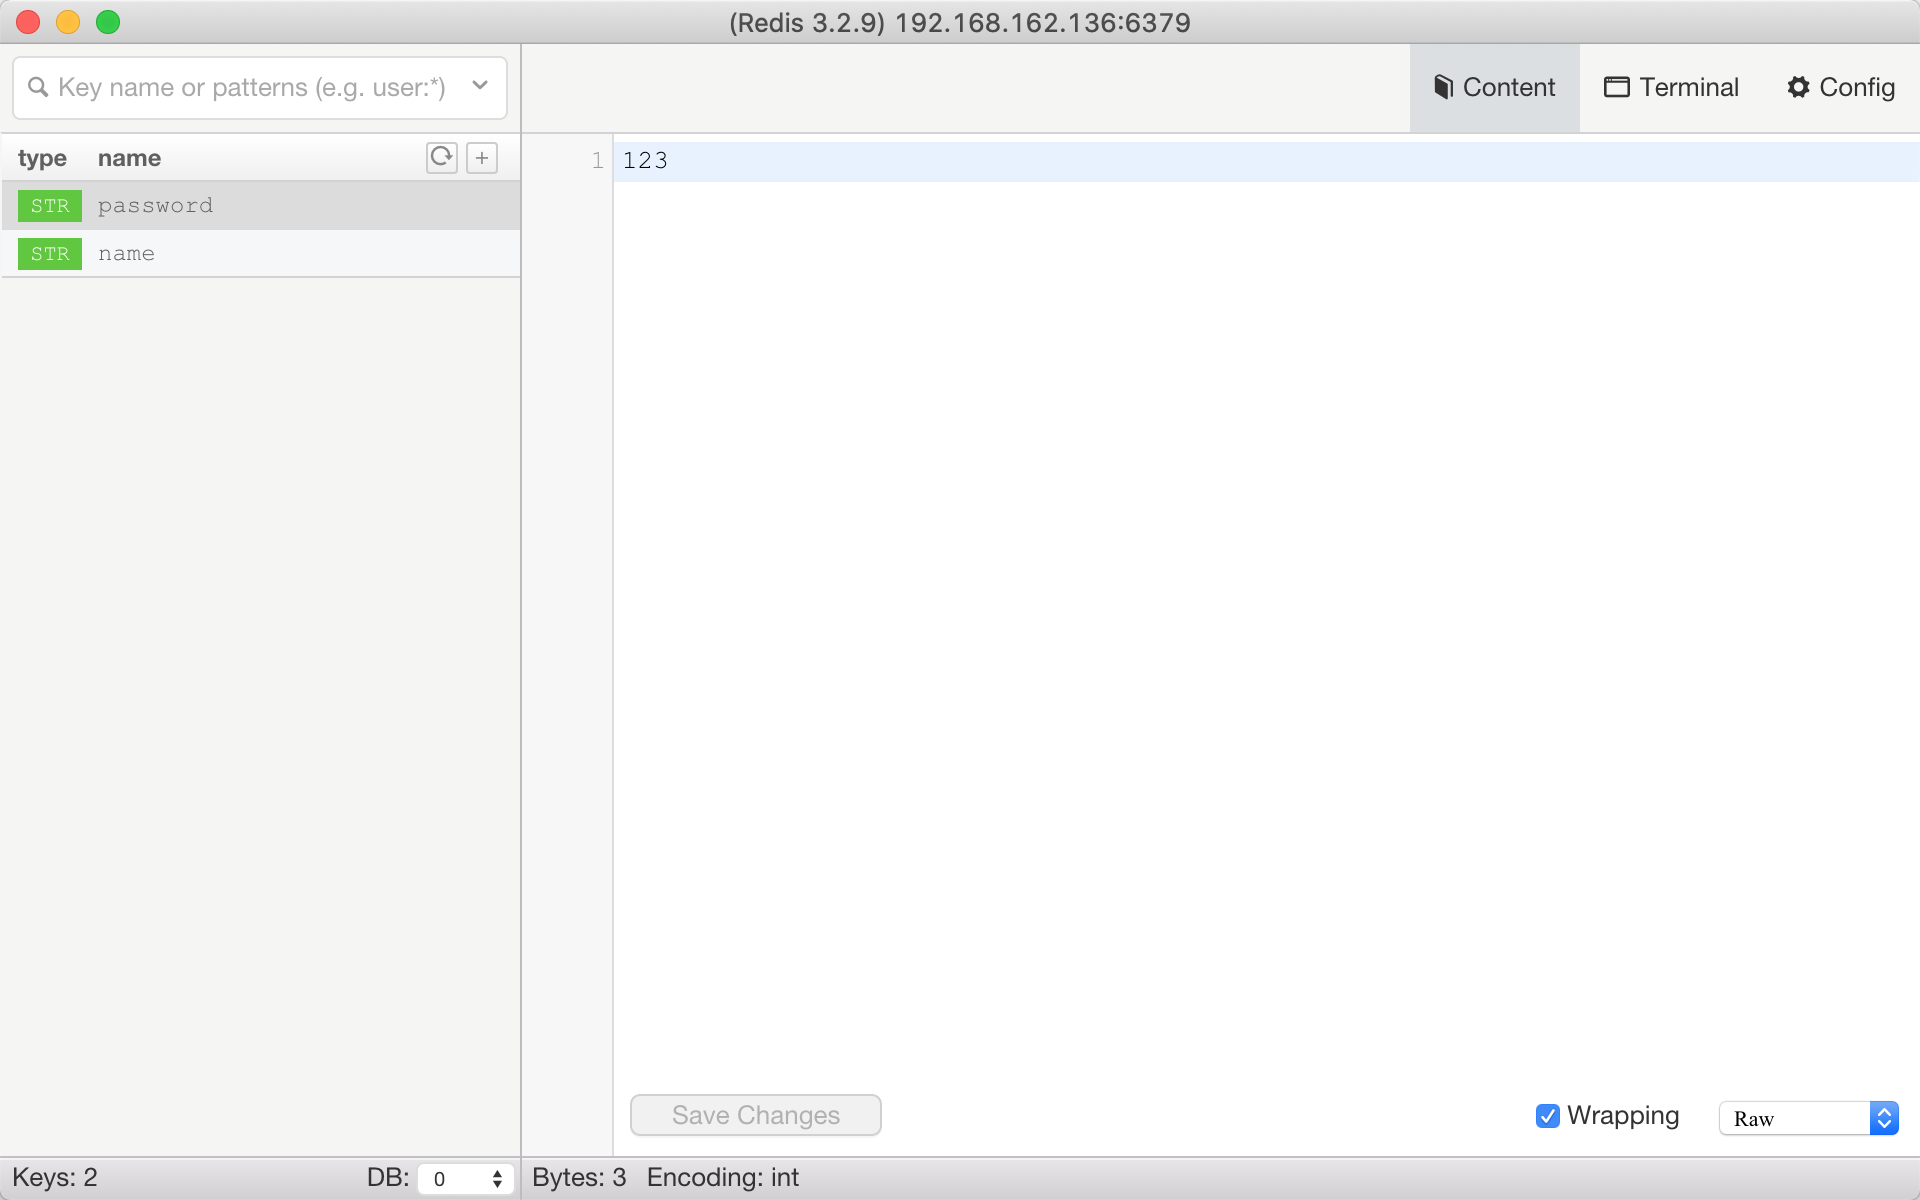Screen dimensions: 1920x1200
Task: Disable the Wrapping checkbox
Action: tap(1547, 1116)
